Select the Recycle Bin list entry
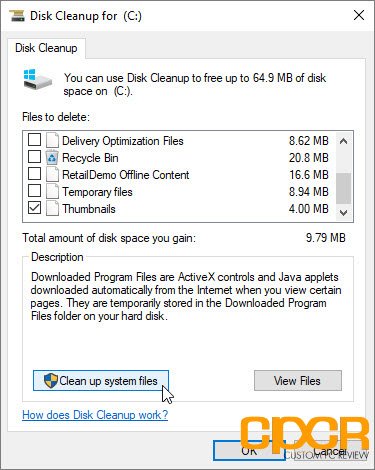The height and width of the screenshot is (470, 375). click(180, 157)
